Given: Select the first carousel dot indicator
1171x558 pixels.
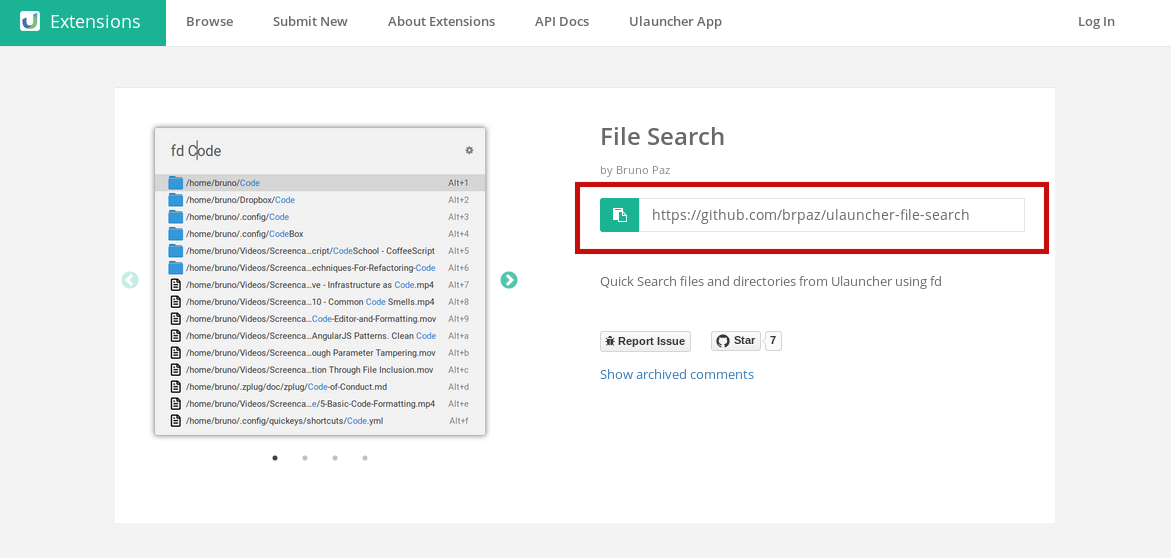Looking at the screenshot, I should 275,458.
